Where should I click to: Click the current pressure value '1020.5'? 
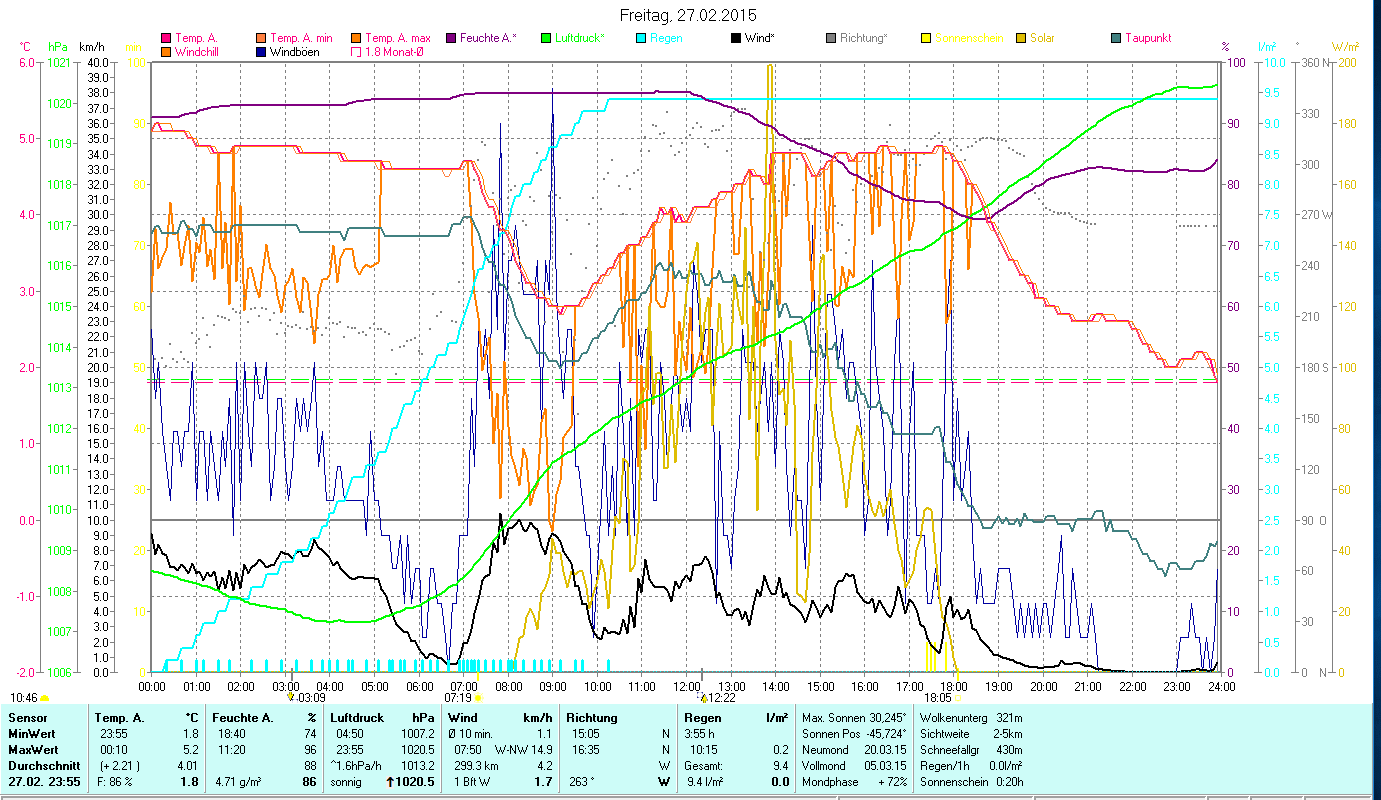(416, 782)
